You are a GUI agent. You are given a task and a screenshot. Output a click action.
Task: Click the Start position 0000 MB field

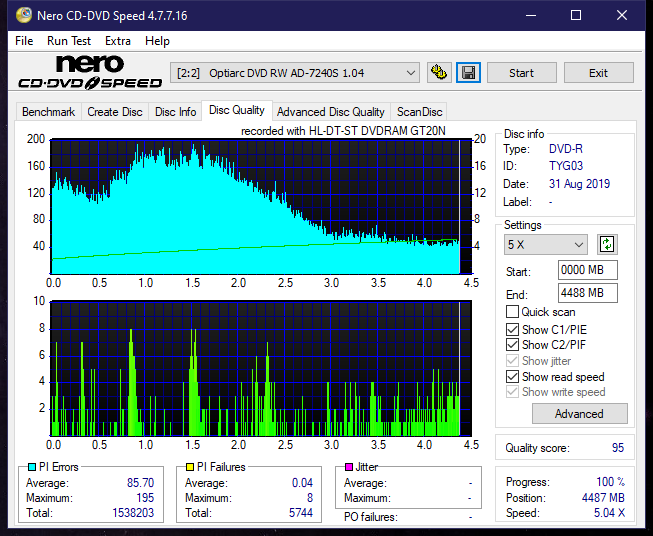pos(587,270)
